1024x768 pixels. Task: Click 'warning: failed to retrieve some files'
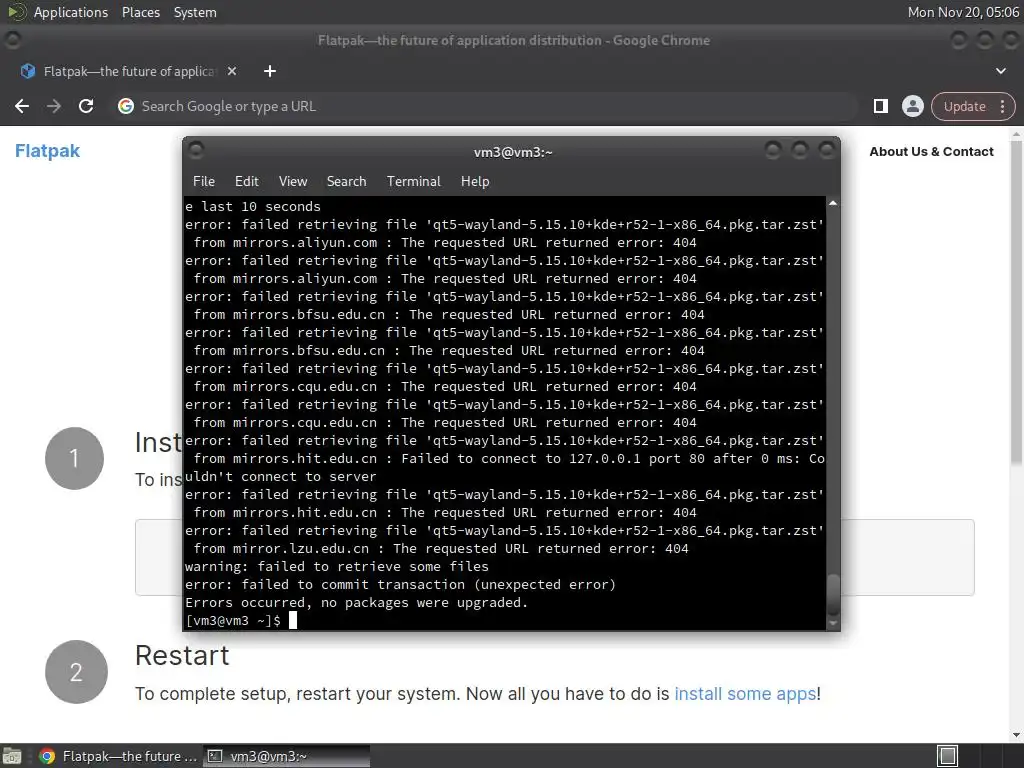click(x=337, y=567)
